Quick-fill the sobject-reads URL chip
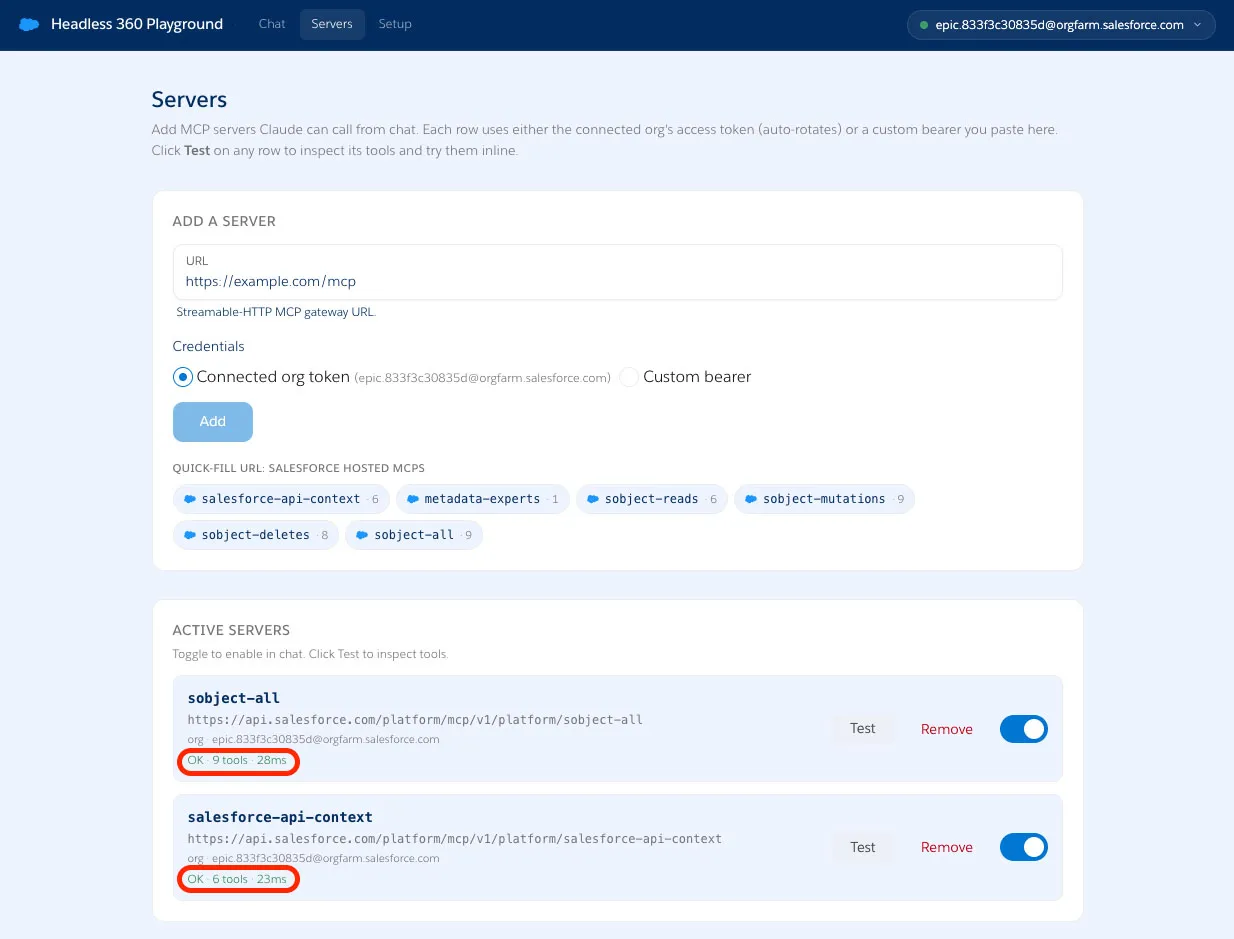The image size is (1234, 939). 652,499
